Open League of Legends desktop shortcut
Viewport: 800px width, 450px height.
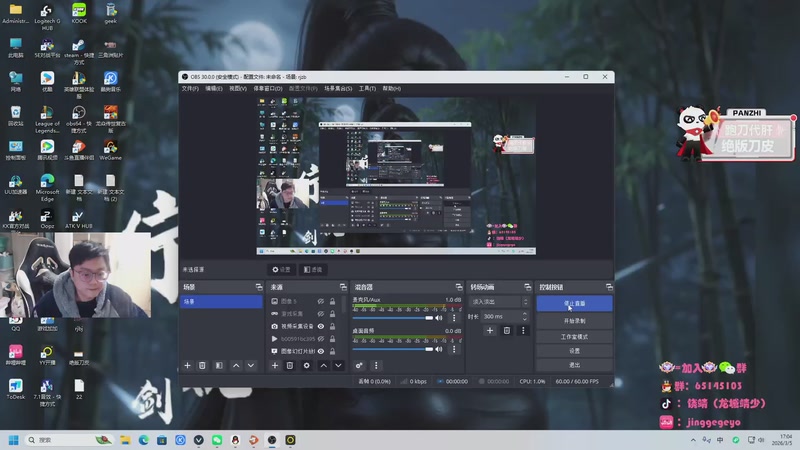[x=47, y=120]
